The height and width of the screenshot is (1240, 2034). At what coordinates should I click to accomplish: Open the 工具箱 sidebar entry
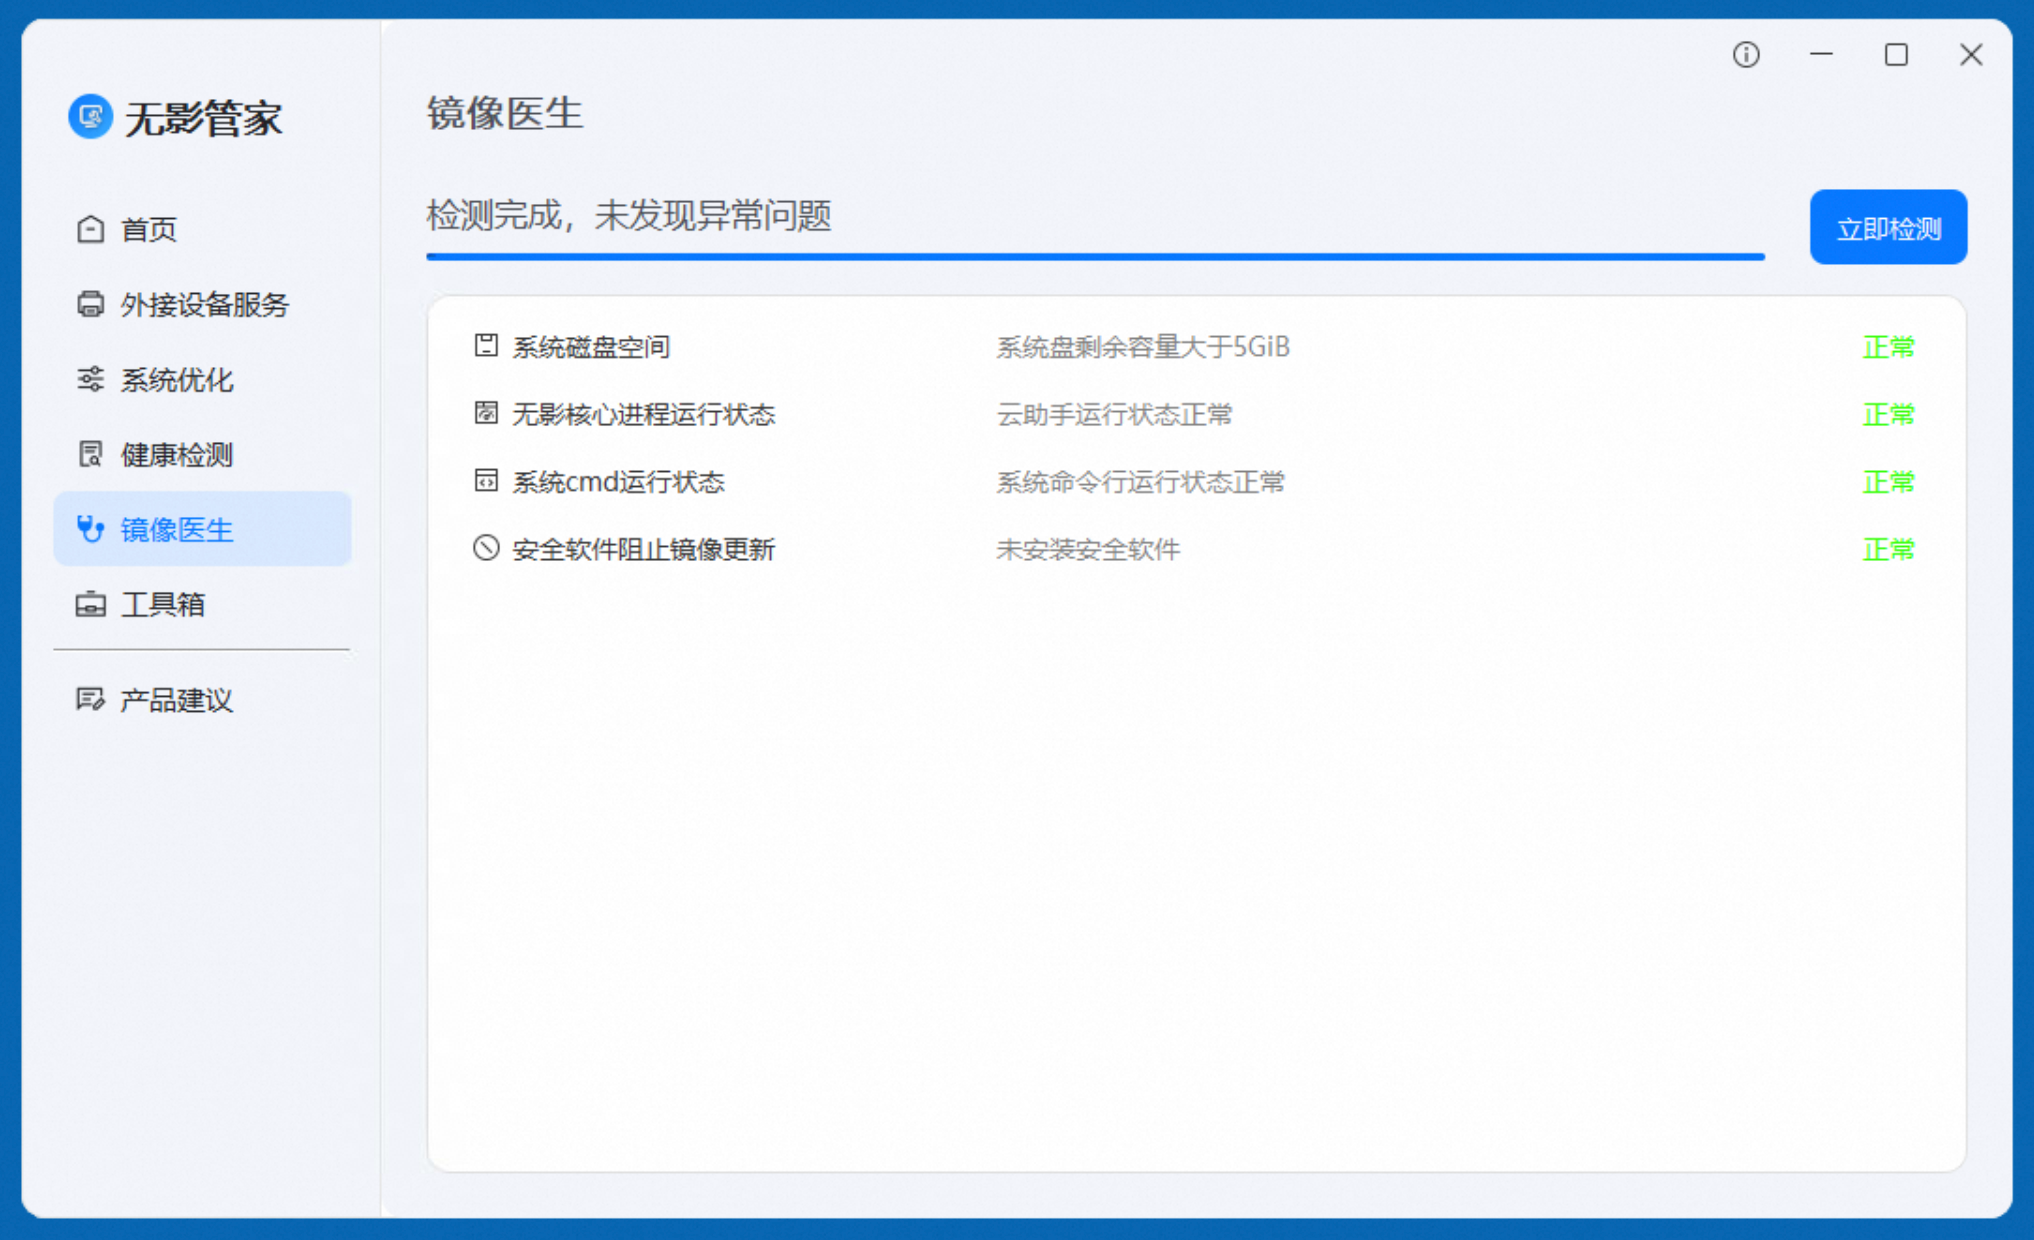coord(163,604)
